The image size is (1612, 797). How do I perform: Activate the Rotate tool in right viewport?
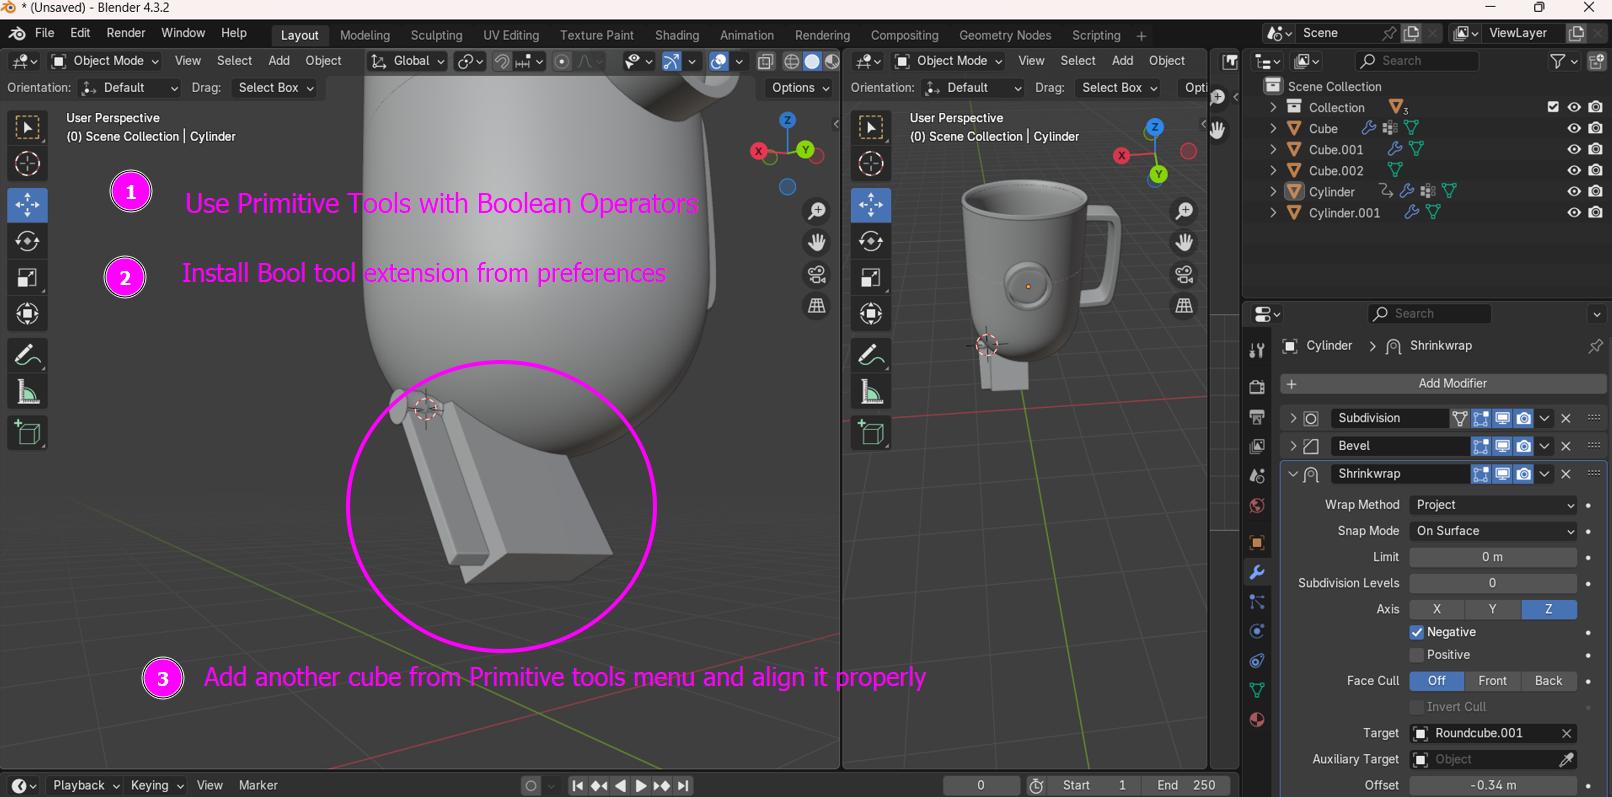tap(871, 241)
